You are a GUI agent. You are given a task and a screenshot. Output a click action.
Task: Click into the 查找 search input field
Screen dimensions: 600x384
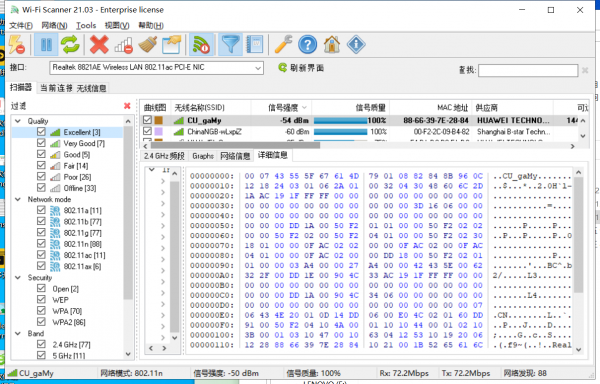pyautogui.click(x=528, y=70)
